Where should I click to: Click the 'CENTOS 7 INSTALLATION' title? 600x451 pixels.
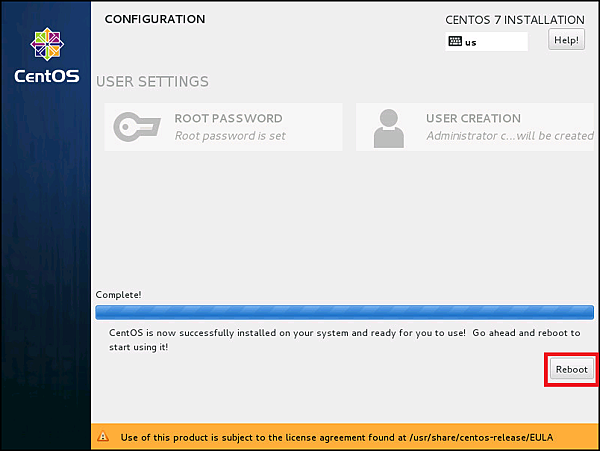pyautogui.click(x=514, y=20)
